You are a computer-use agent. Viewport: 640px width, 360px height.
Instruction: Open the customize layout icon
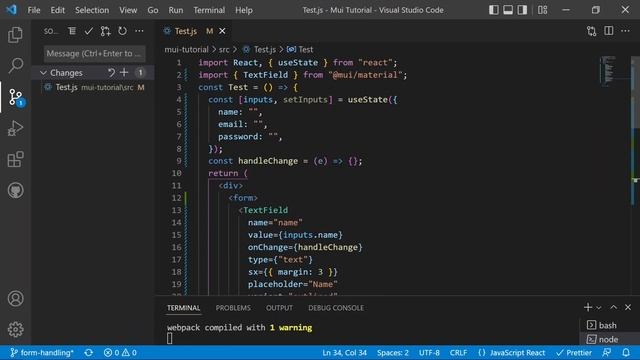(542, 10)
